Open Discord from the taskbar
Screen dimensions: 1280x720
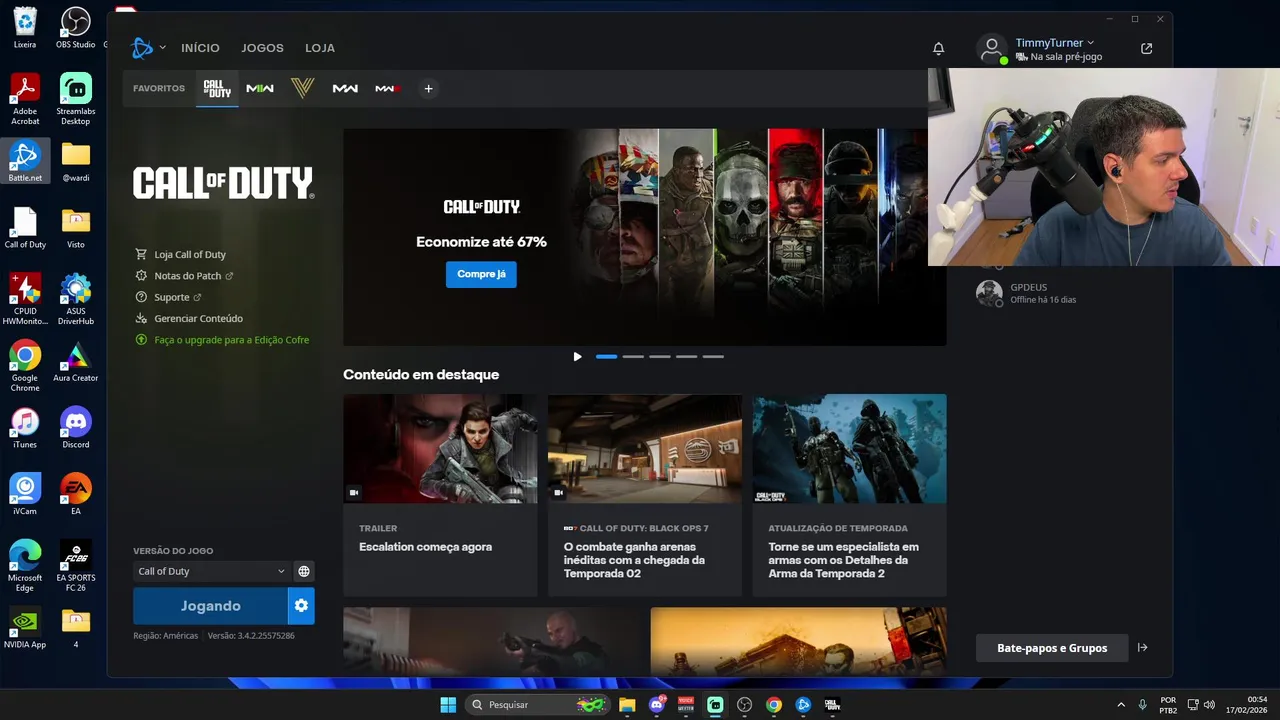pyautogui.click(x=657, y=705)
